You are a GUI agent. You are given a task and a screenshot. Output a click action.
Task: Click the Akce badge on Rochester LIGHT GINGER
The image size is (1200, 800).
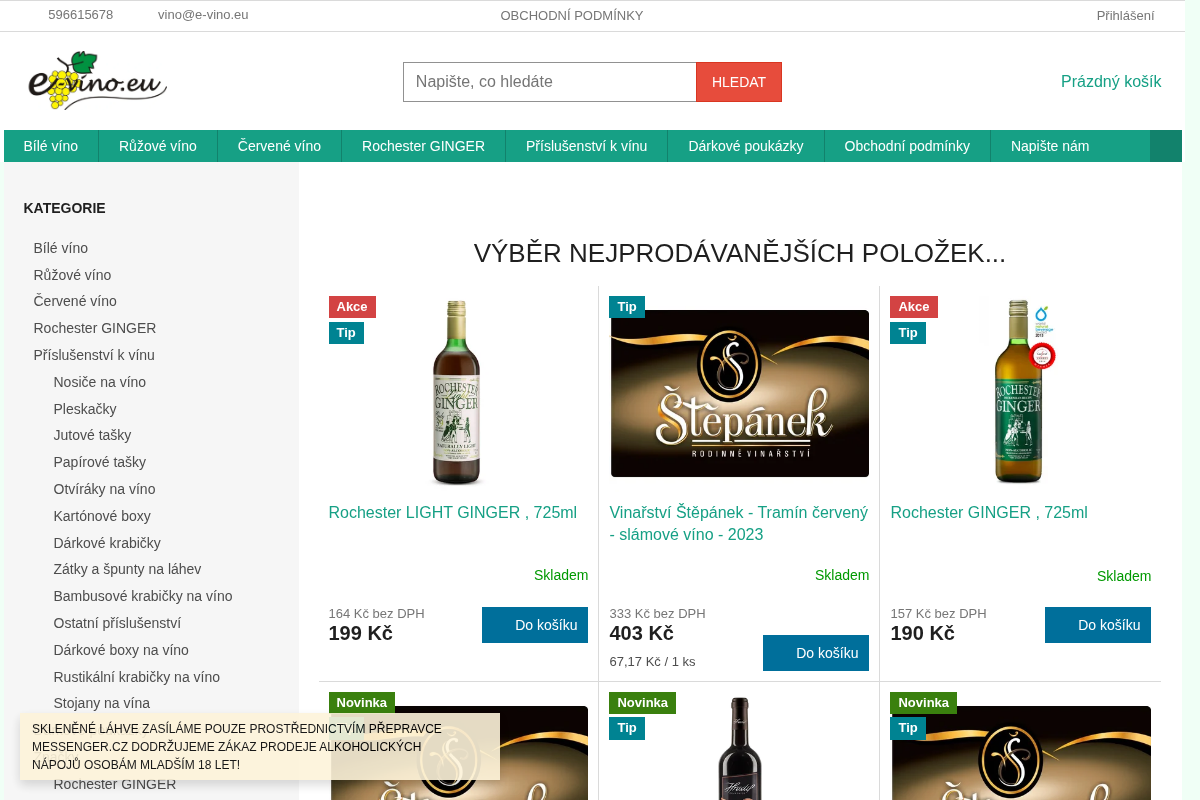pos(352,307)
